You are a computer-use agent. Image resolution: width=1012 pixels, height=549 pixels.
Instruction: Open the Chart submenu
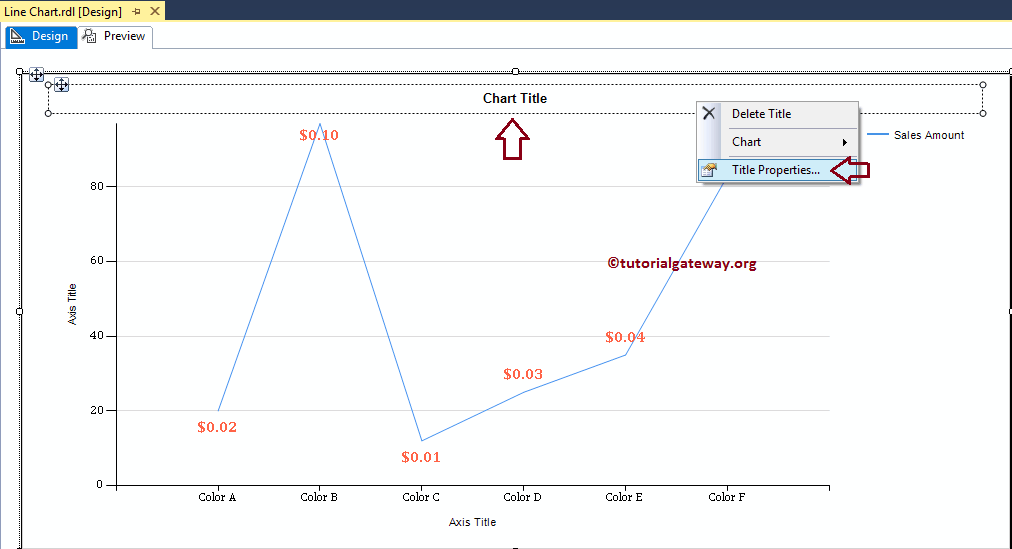[x=778, y=142]
